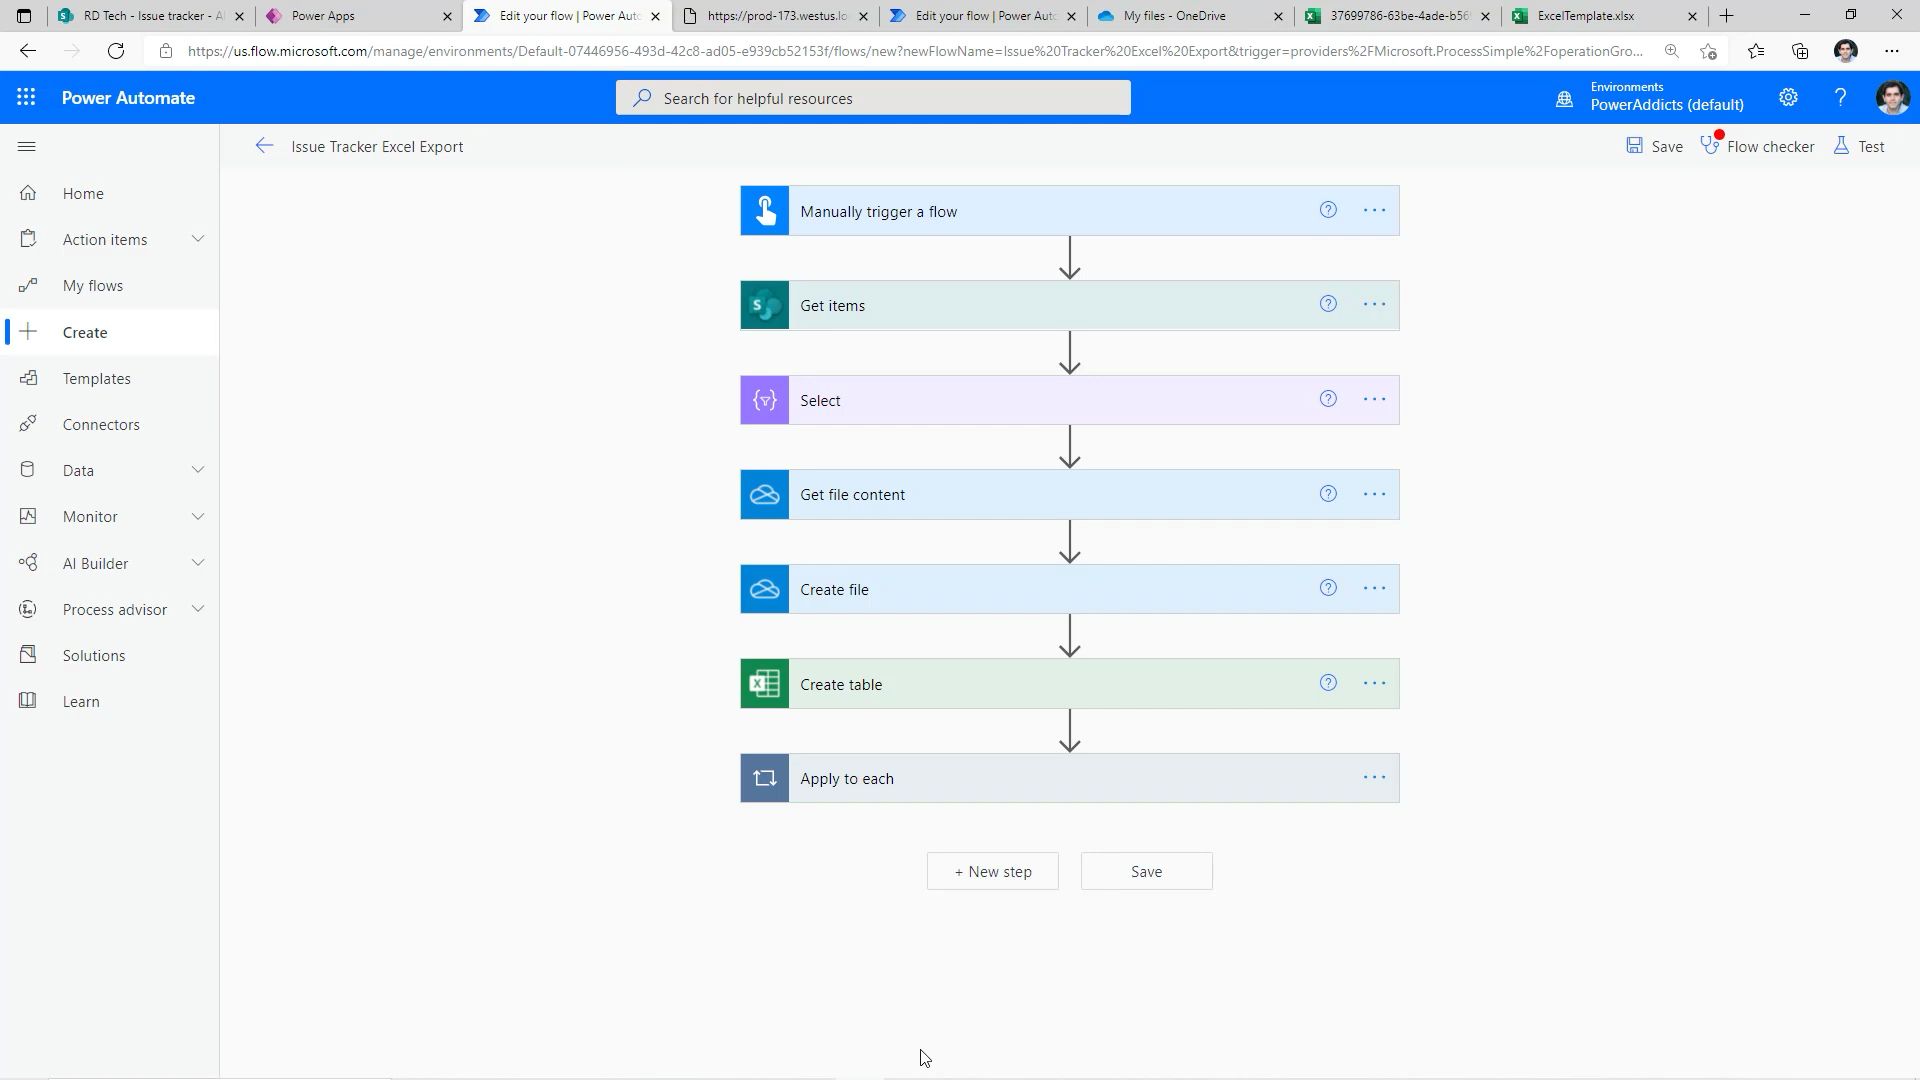The width and height of the screenshot is (1920, 1080).
Task: Click the Apply to each loop icon
Action: 765,778
